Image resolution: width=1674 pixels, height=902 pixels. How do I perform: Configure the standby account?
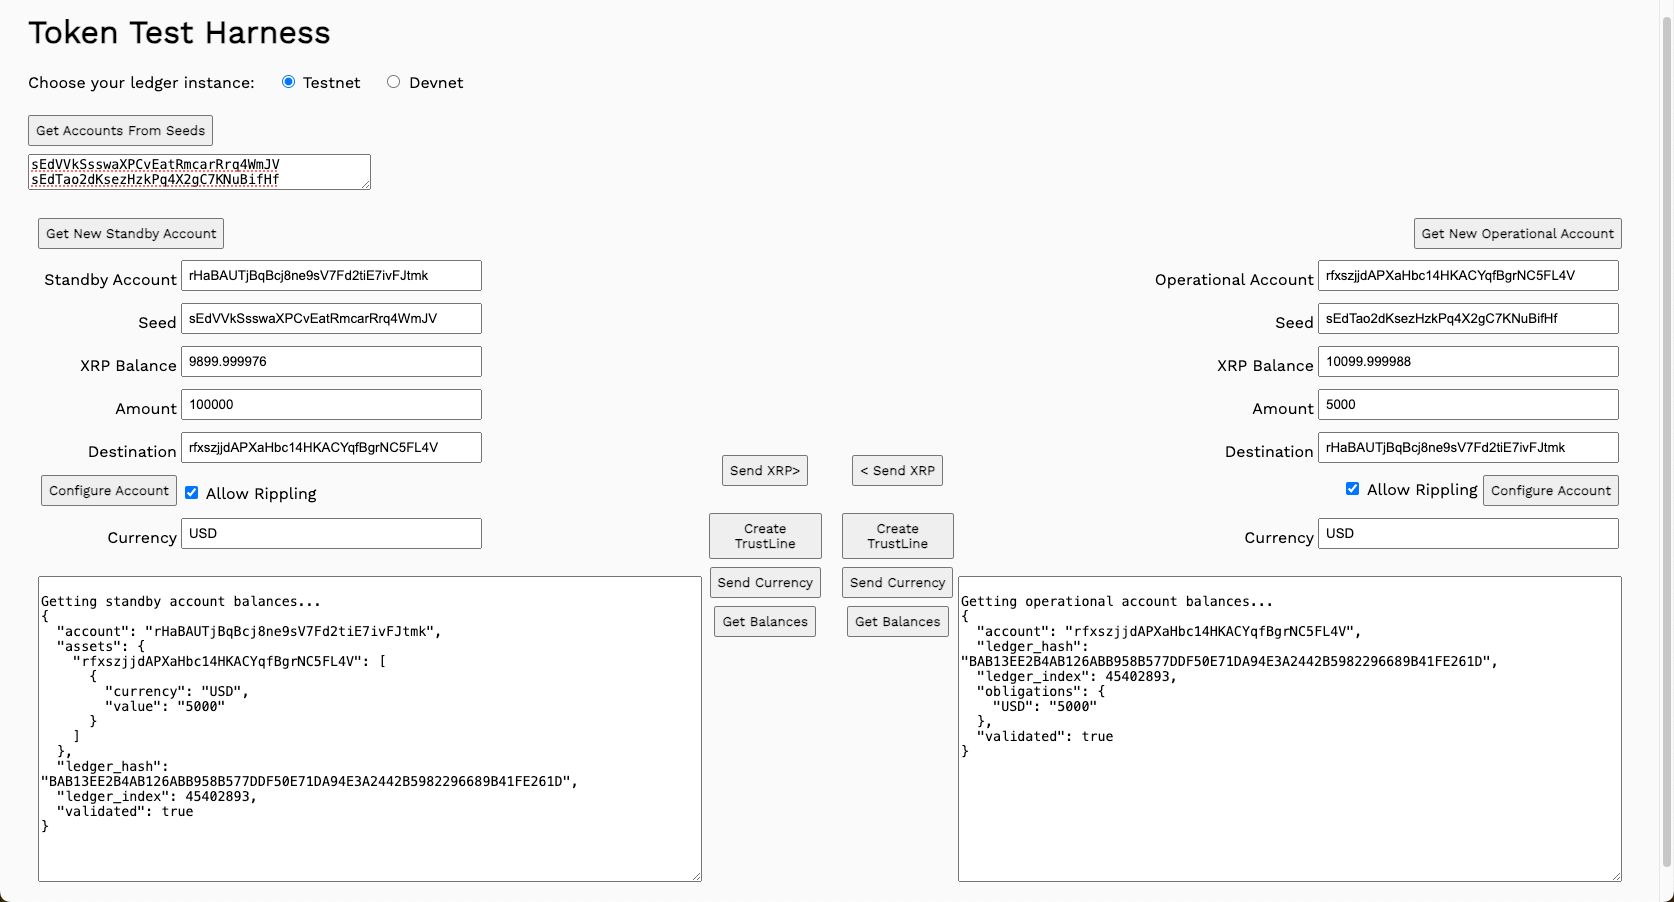109,491
